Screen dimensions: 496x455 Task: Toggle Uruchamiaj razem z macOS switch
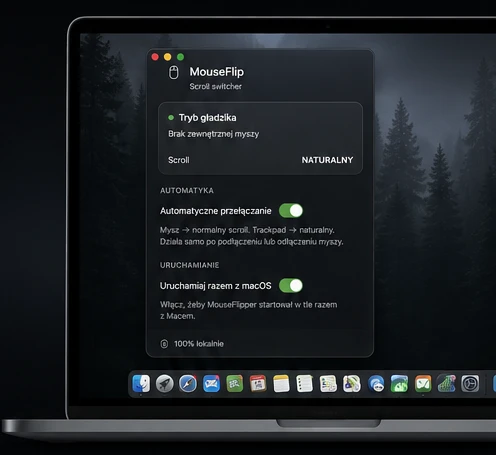point(291,286)
